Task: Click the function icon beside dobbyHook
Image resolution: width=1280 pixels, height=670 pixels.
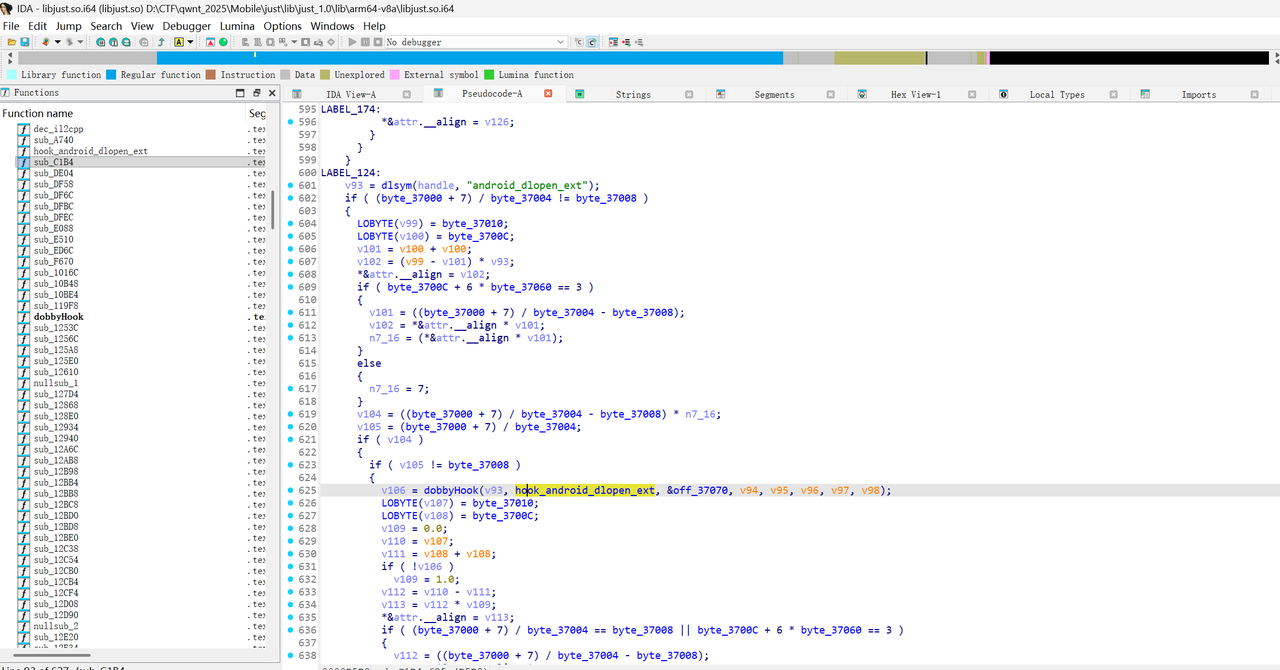Action: click(x=24, y=317)
